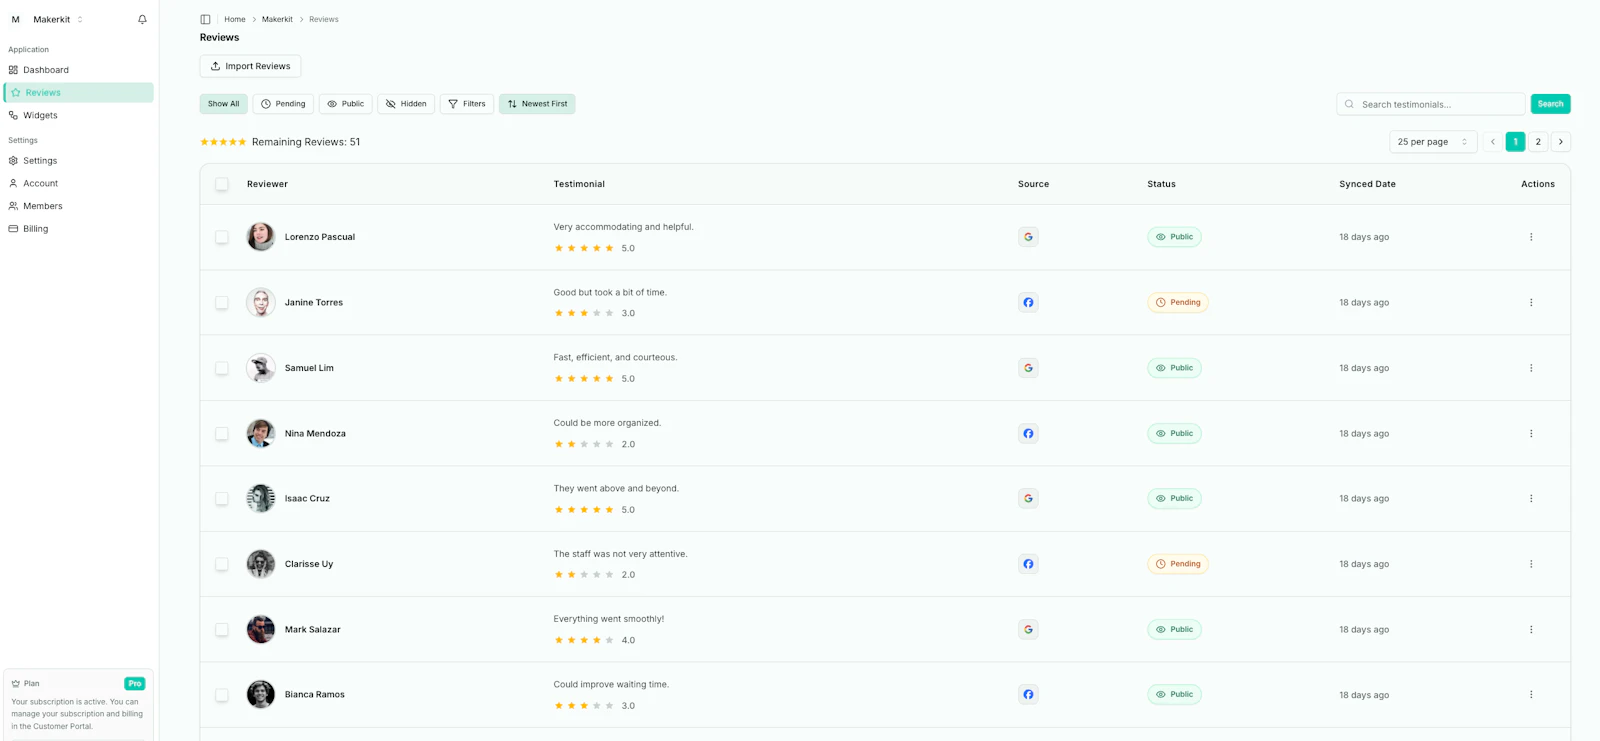Check the Mark Salazar row checkbox

(222, 629)
